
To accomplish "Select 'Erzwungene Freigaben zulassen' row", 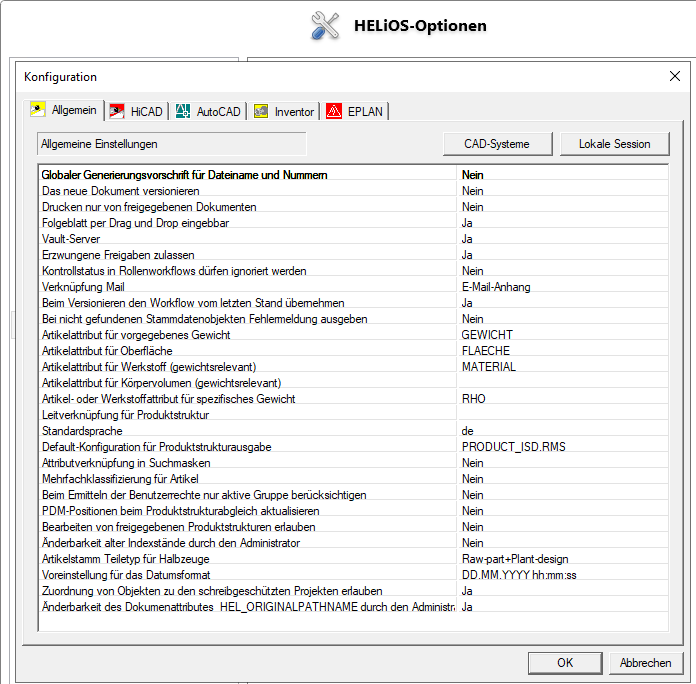I will [x=354, y=255].
